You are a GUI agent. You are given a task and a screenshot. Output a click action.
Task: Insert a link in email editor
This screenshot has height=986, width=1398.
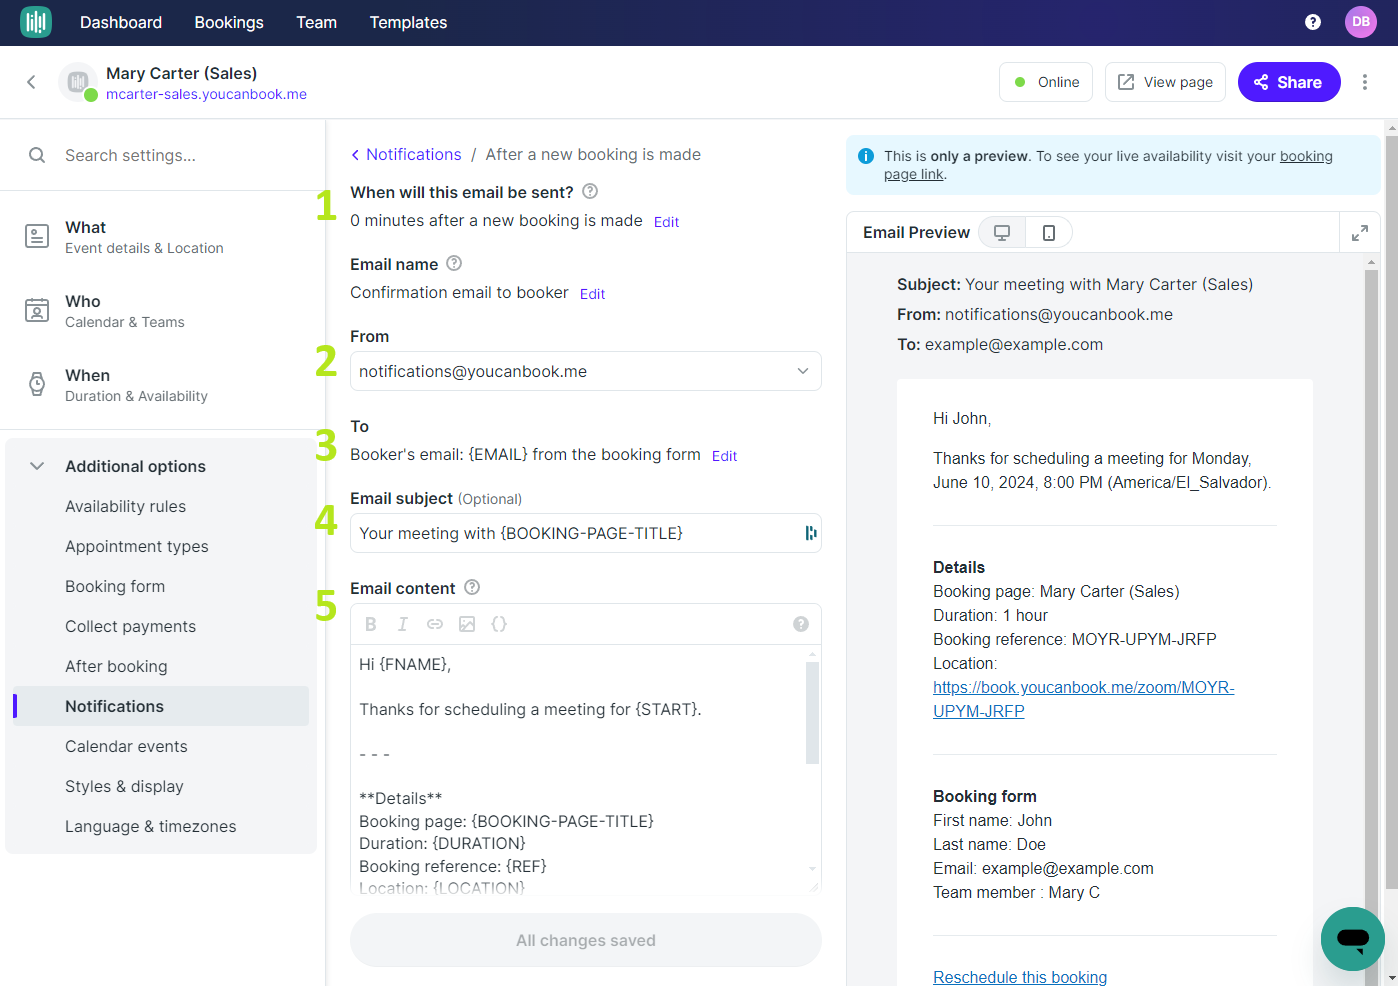tap(435, 624)
